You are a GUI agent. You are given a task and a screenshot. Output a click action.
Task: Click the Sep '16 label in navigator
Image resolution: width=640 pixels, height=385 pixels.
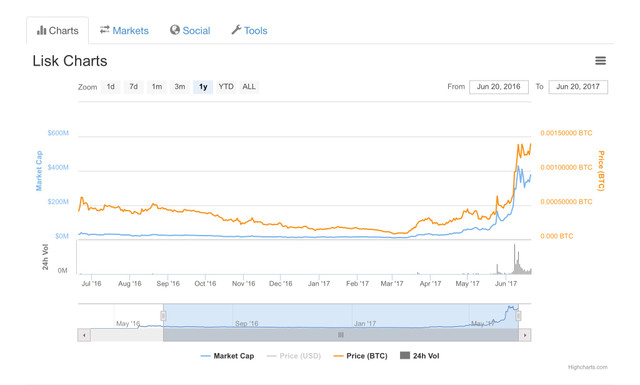pos(247,323)
